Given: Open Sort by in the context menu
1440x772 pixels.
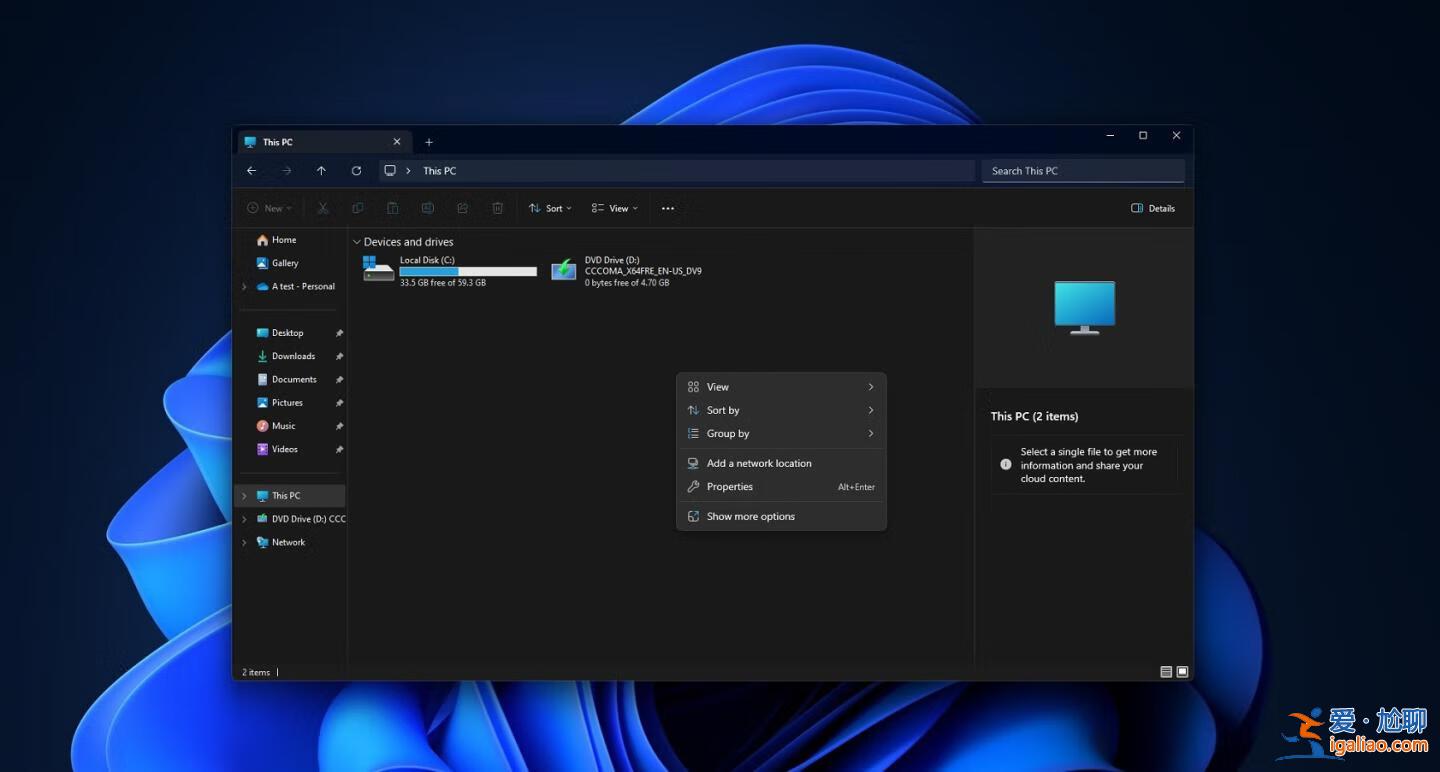Looking at the screenshot, I should coord(722,410).
